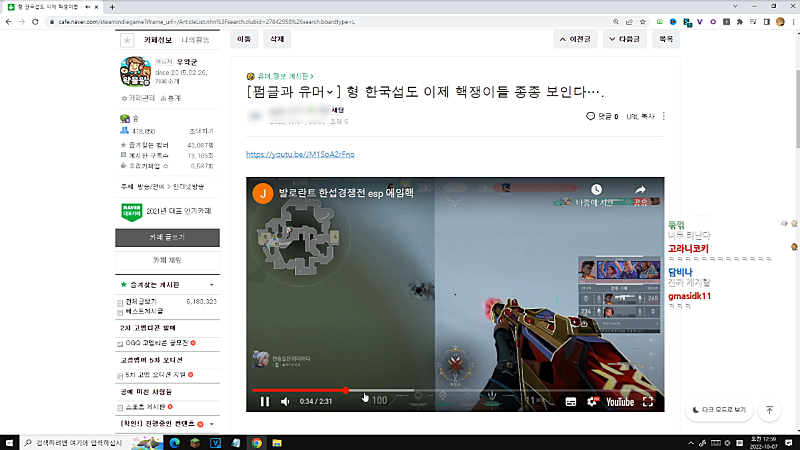Open the post's three-dot more menu
This screenshot has height=450, width=800.
[x=664, y=116]
